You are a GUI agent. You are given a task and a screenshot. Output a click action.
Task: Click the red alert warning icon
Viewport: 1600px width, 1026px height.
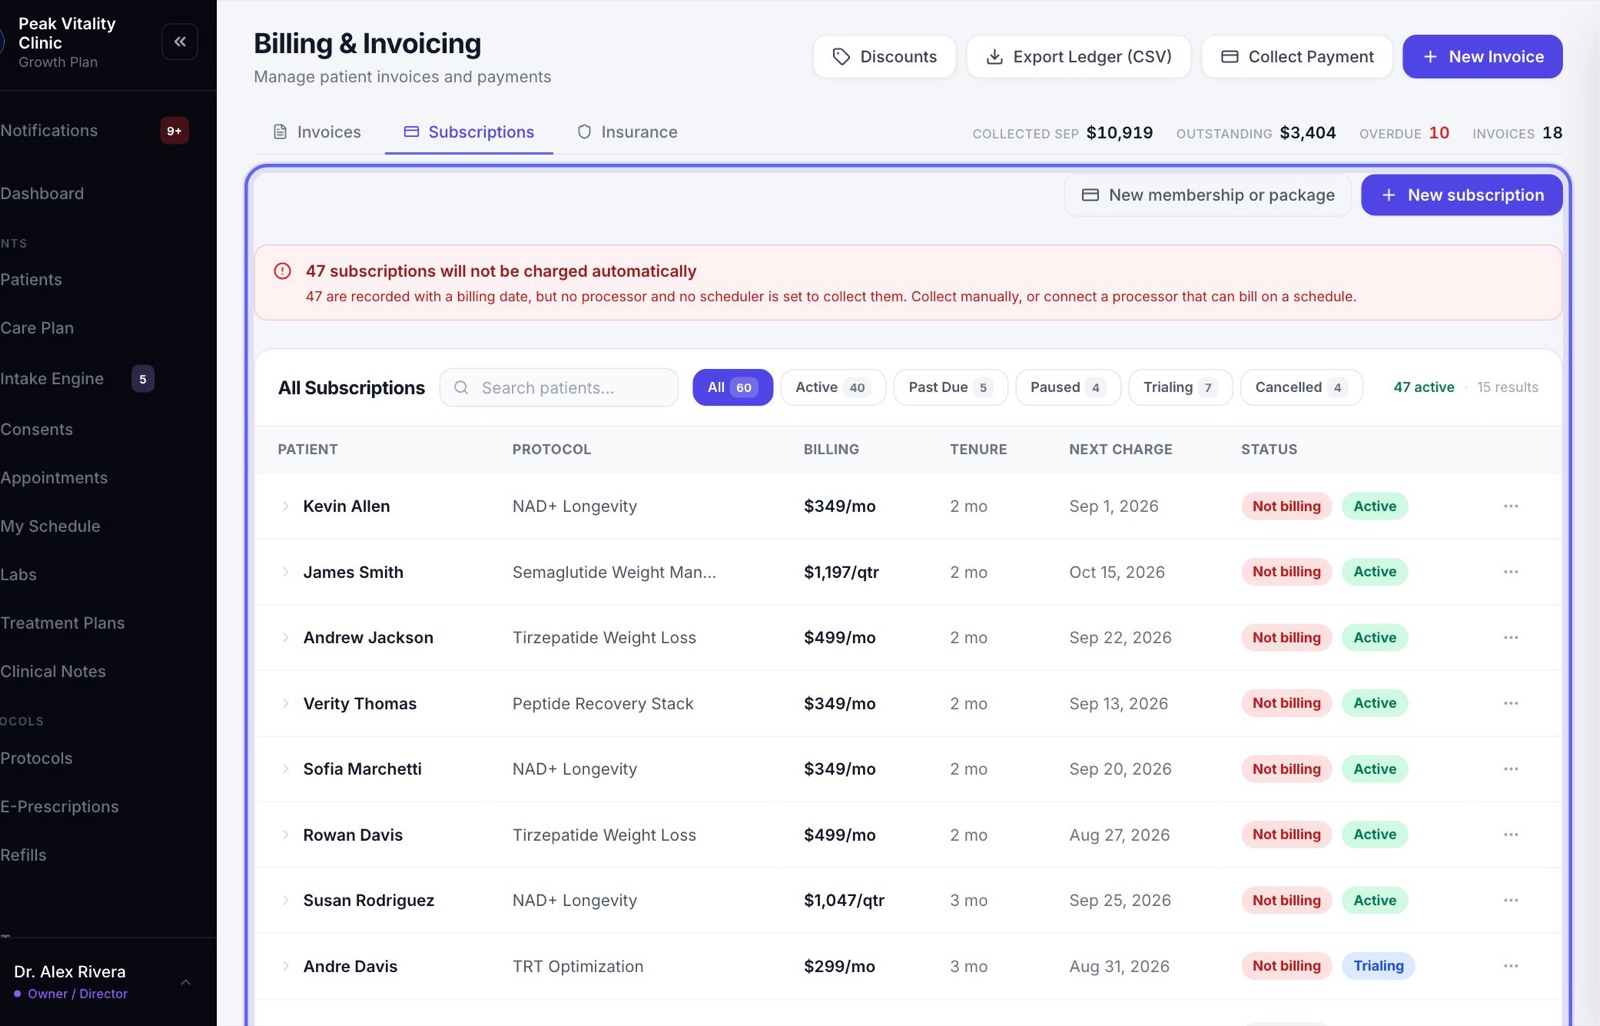(x=283, y=271)
